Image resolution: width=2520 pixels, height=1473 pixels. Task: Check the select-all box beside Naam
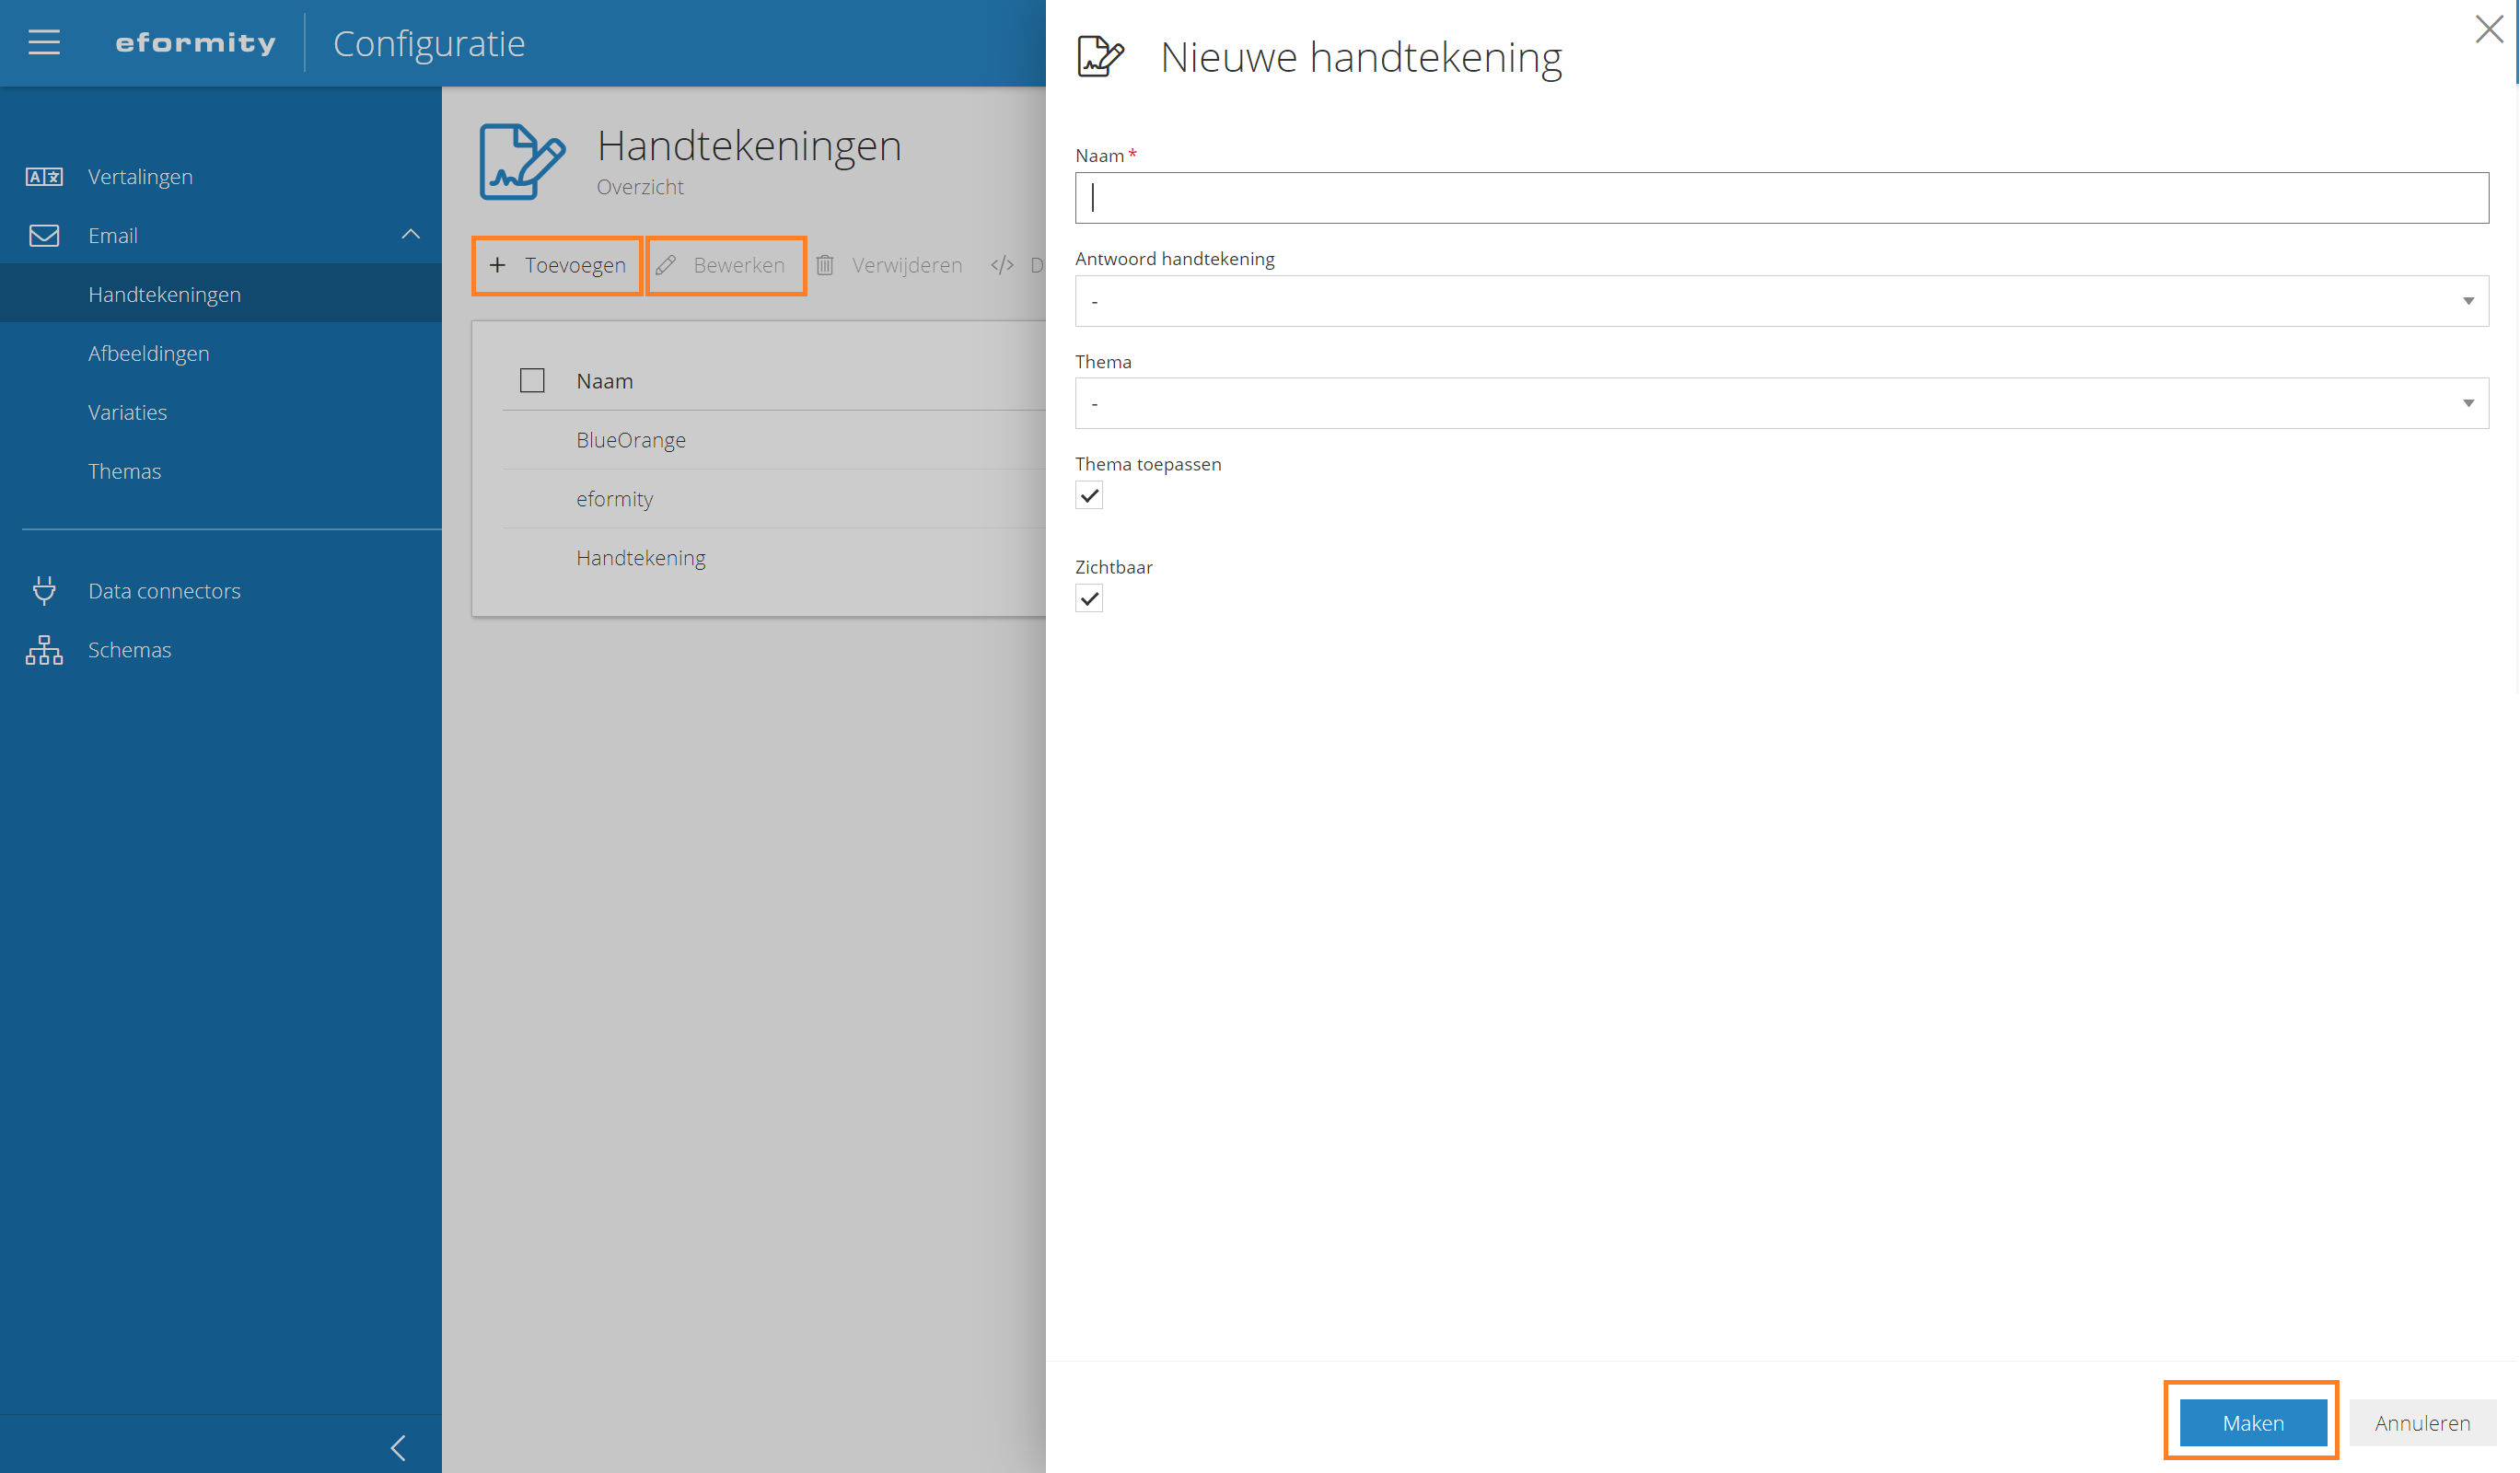click(x=532, y=381)
